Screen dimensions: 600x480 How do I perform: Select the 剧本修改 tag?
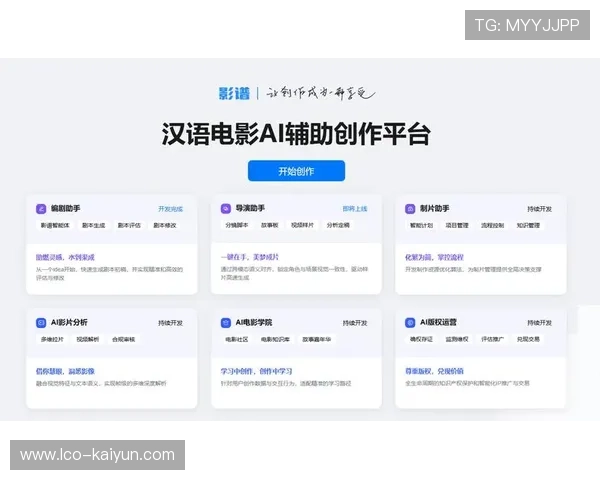165,225
